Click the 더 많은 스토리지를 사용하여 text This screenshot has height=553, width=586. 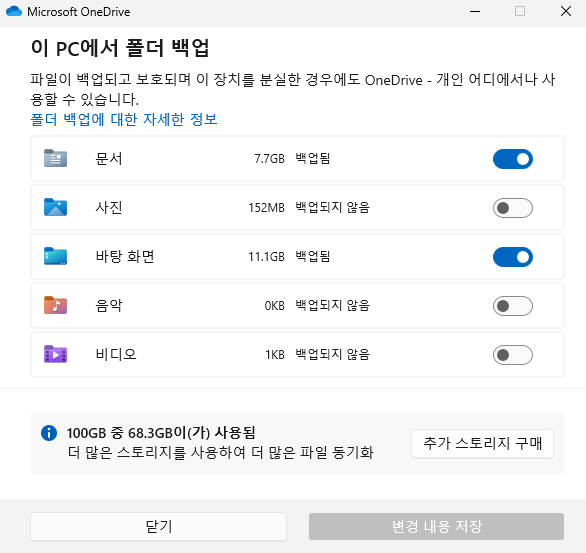(157, 452)
